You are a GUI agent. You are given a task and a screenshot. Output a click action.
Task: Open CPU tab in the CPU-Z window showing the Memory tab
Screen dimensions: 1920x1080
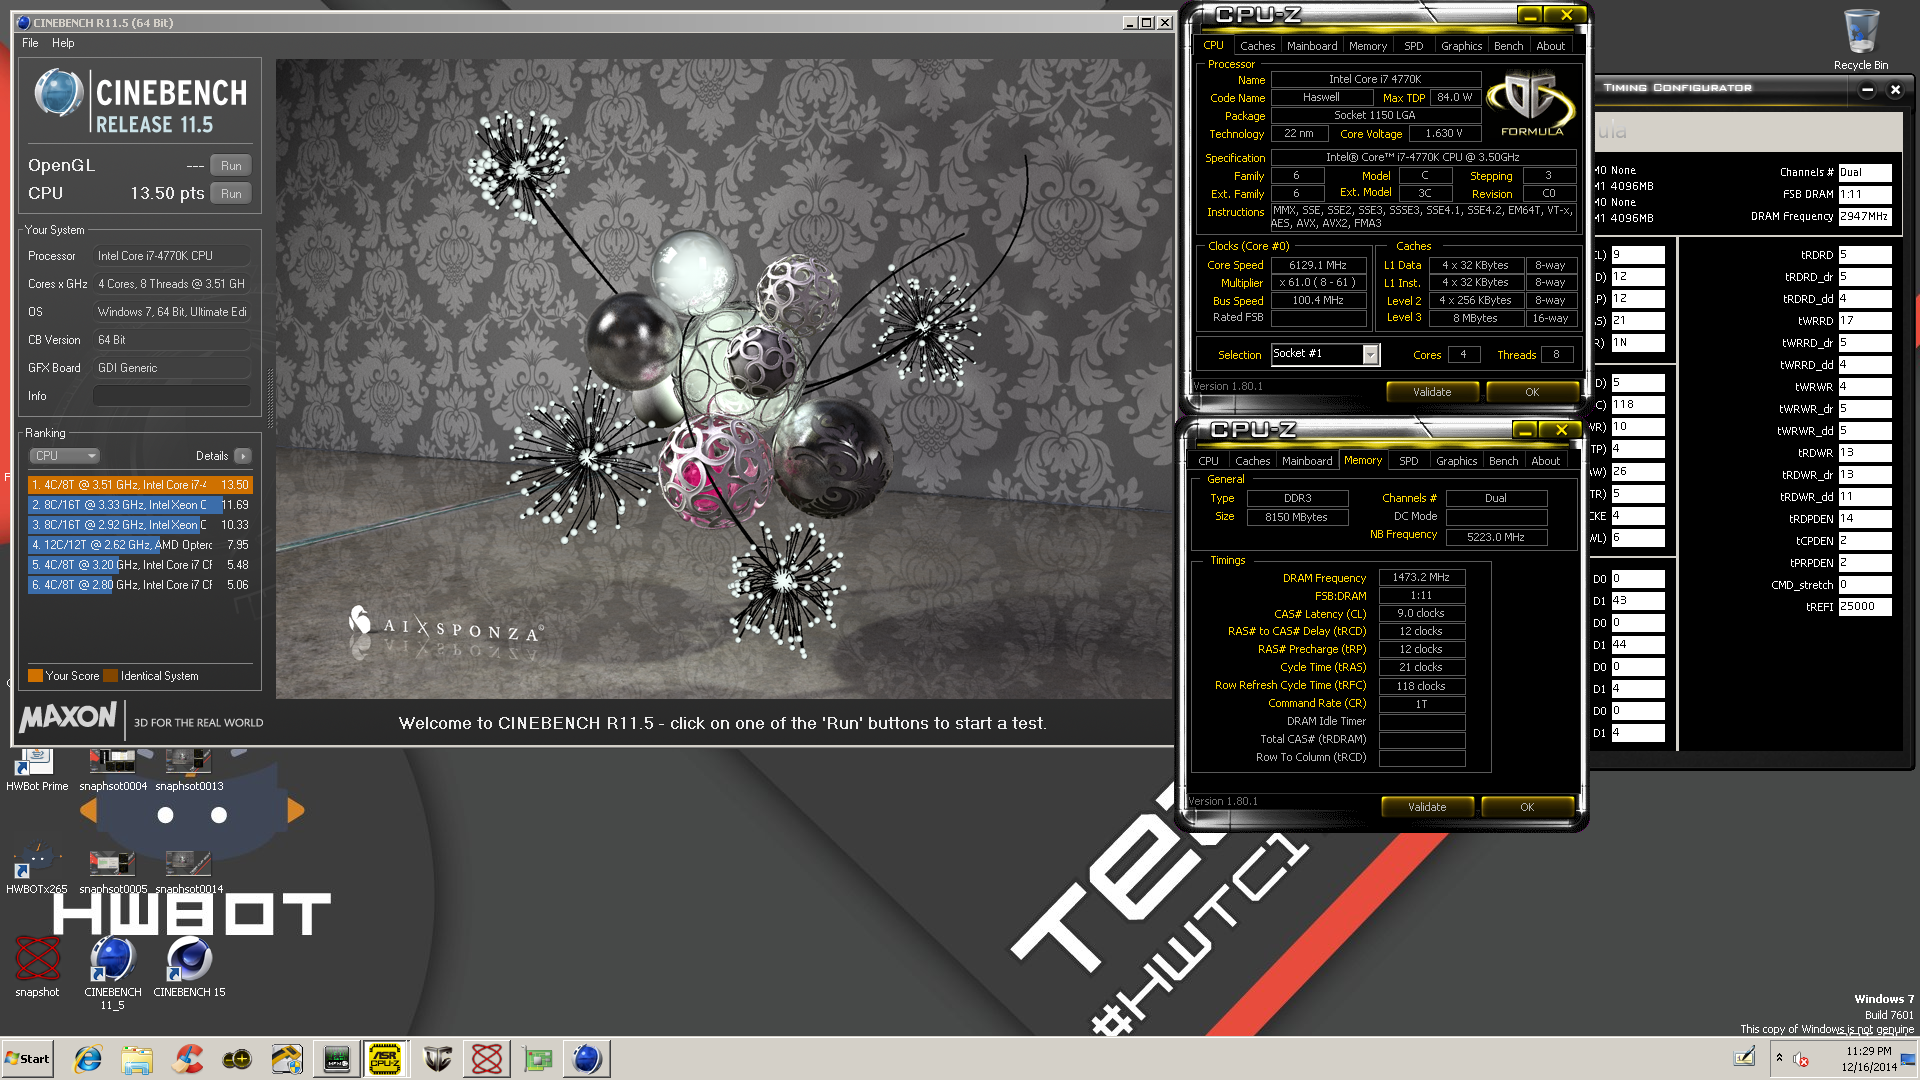point(1208,461)
